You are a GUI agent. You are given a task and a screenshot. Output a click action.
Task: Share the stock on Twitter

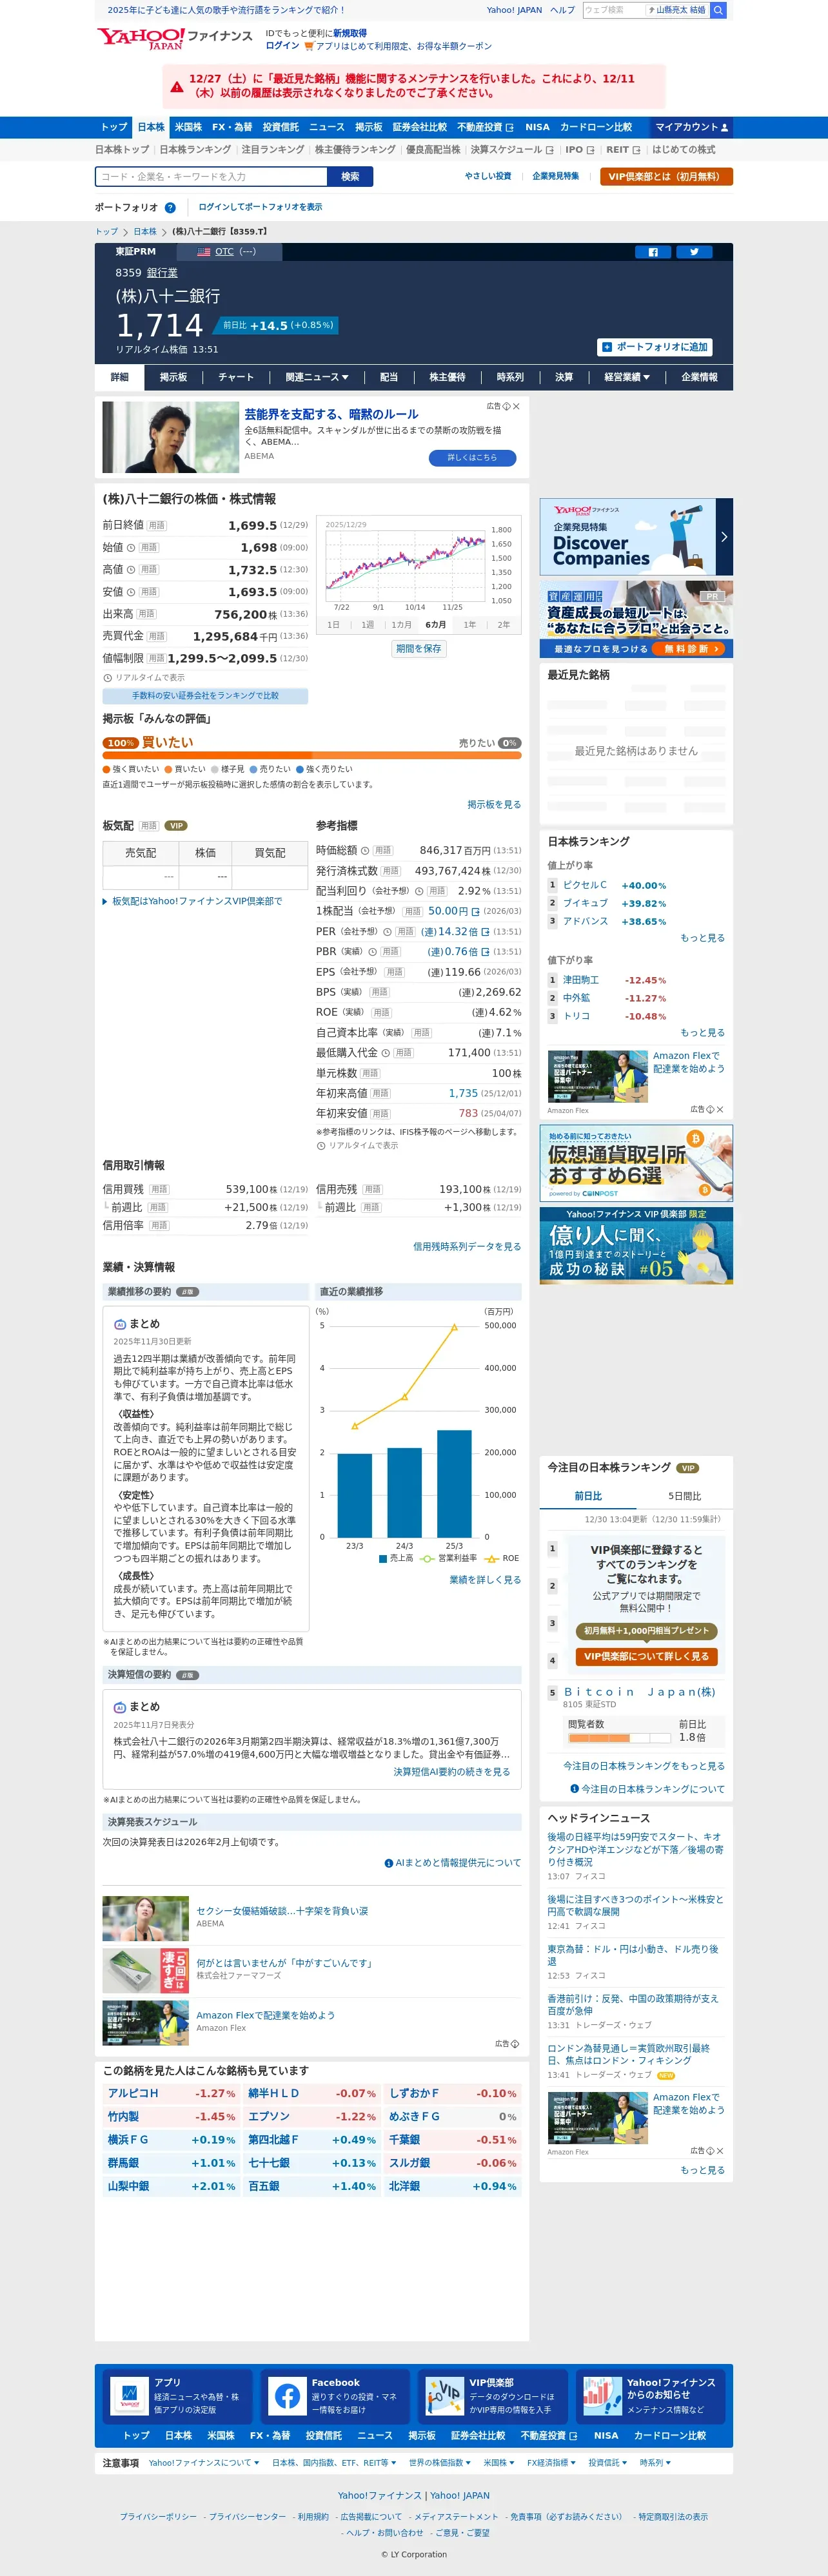pos(694,252)
